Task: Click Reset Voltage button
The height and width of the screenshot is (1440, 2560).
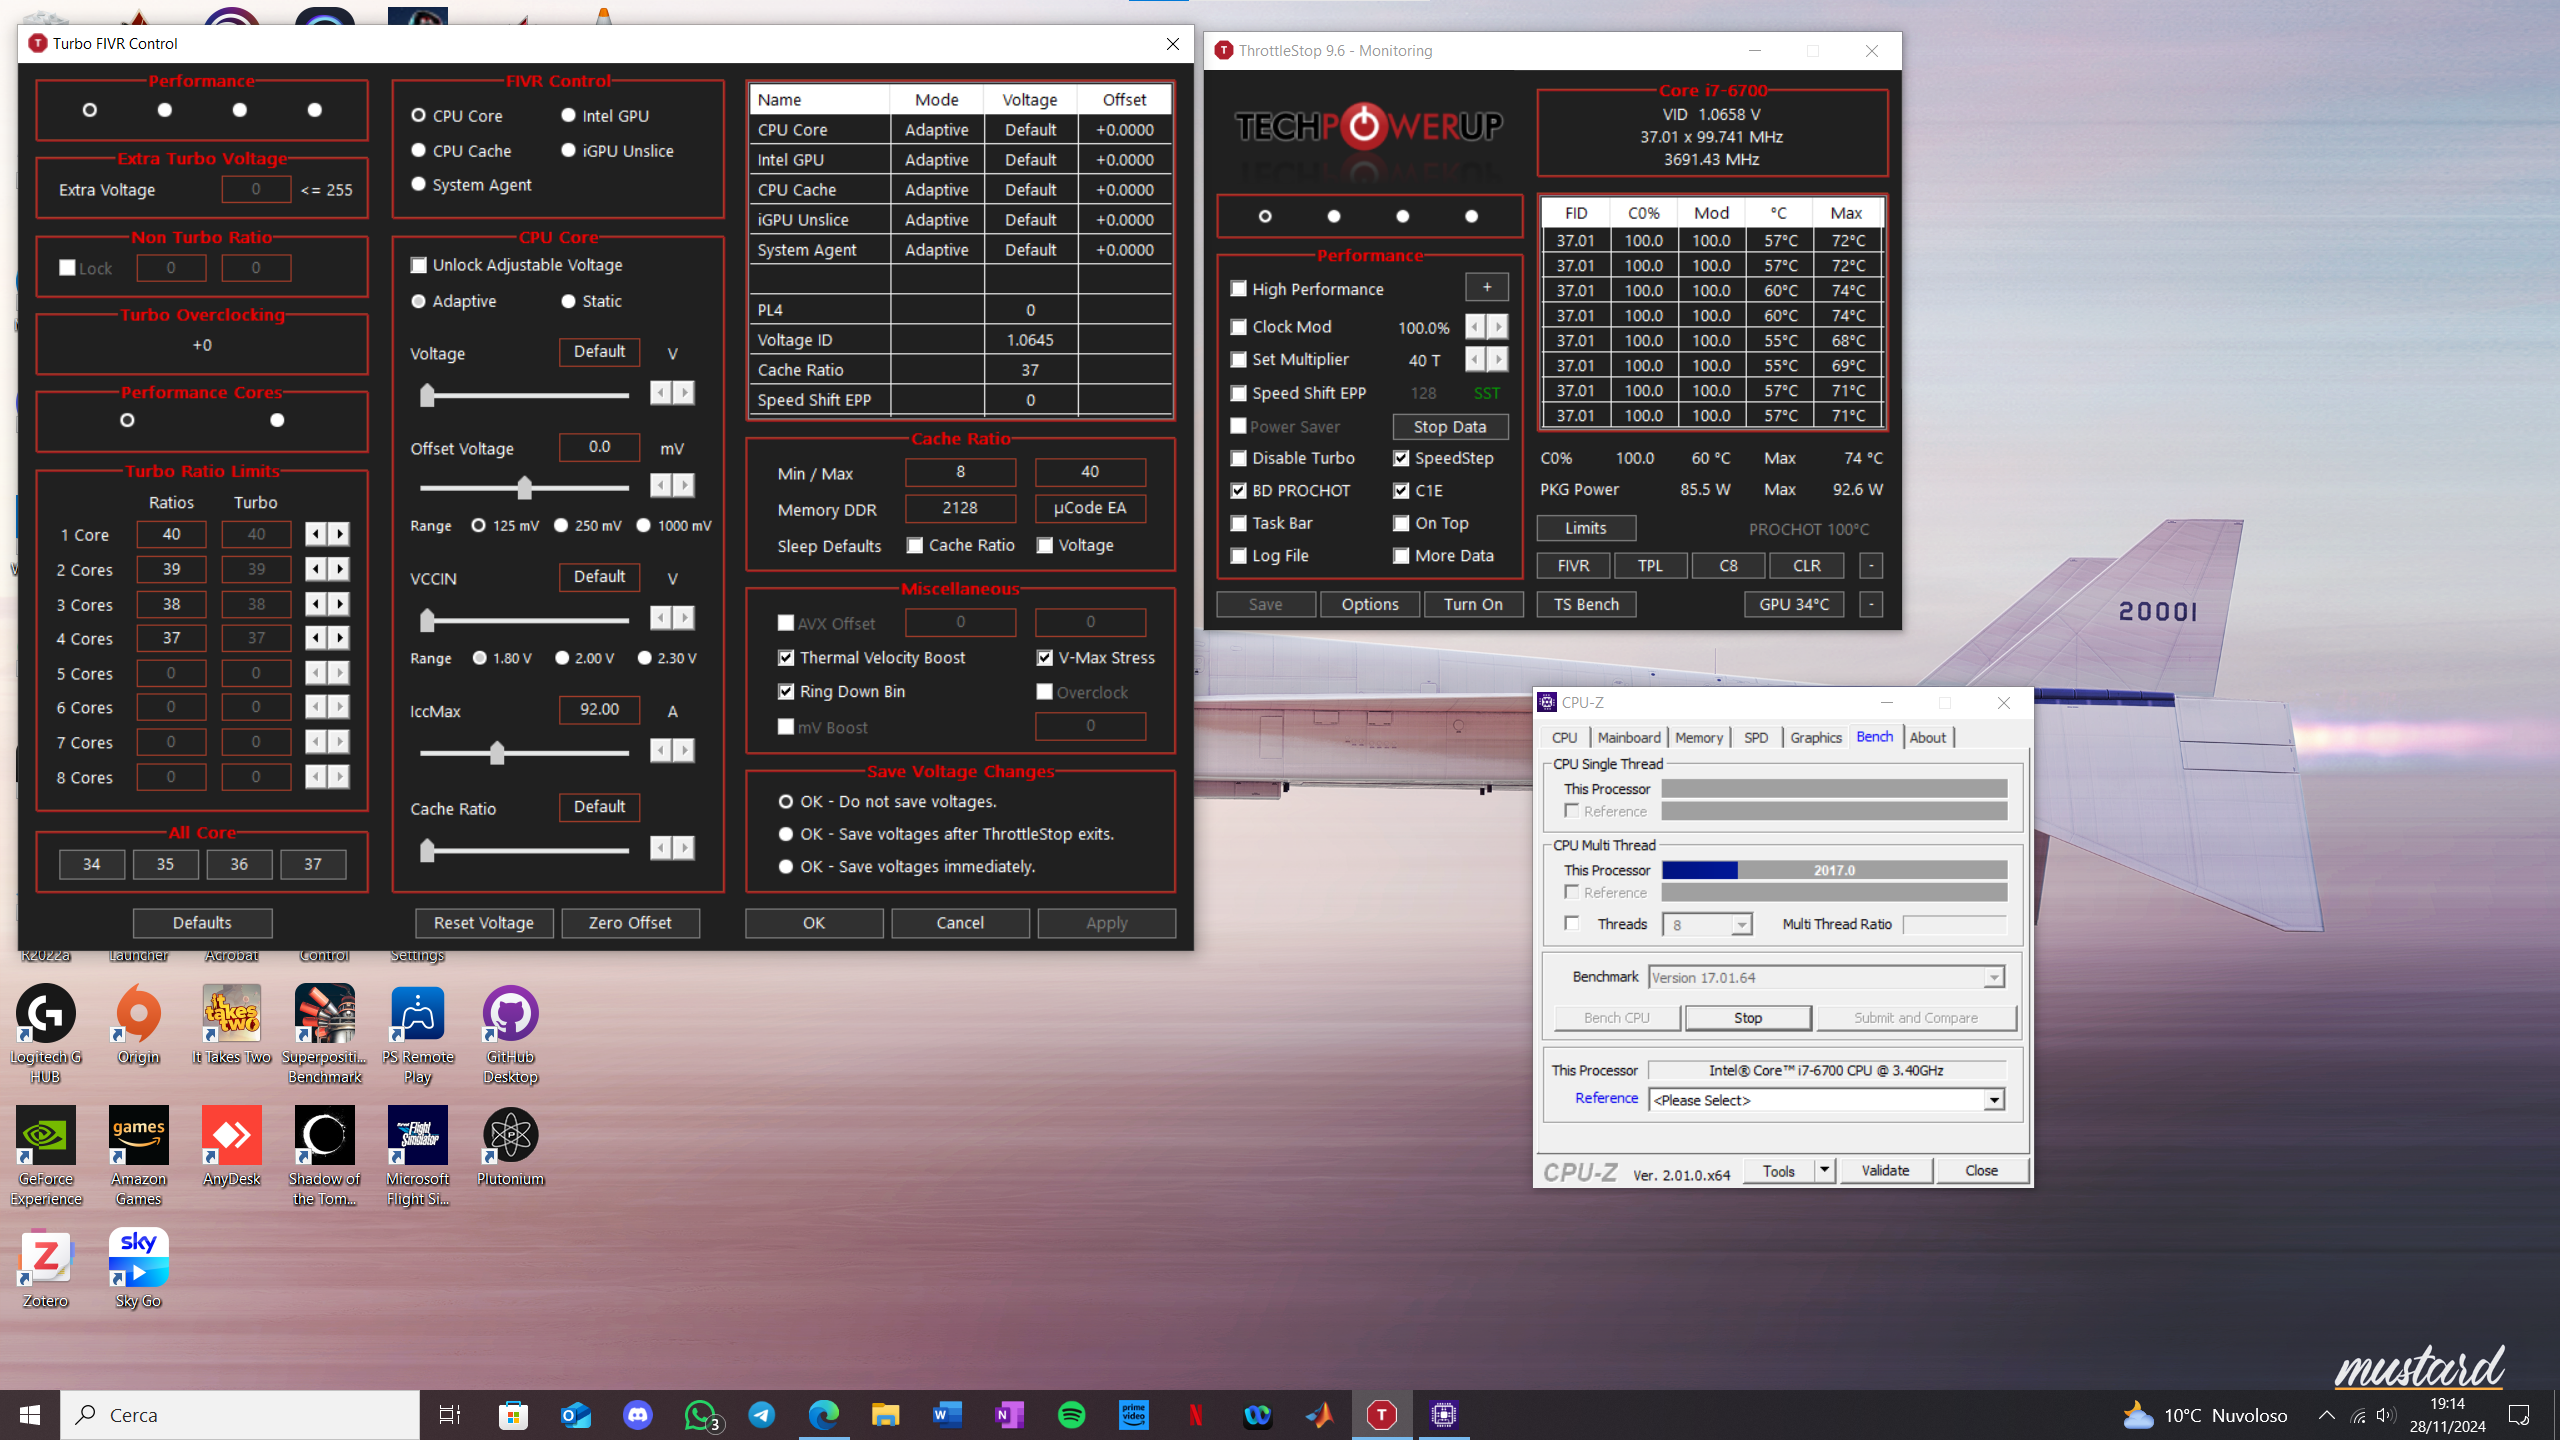Action: 484,922
